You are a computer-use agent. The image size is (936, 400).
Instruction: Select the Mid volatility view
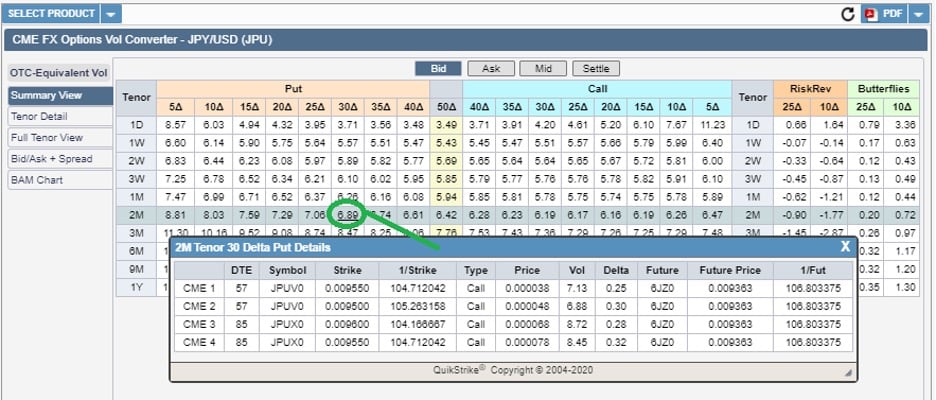[x=544, y=69]
